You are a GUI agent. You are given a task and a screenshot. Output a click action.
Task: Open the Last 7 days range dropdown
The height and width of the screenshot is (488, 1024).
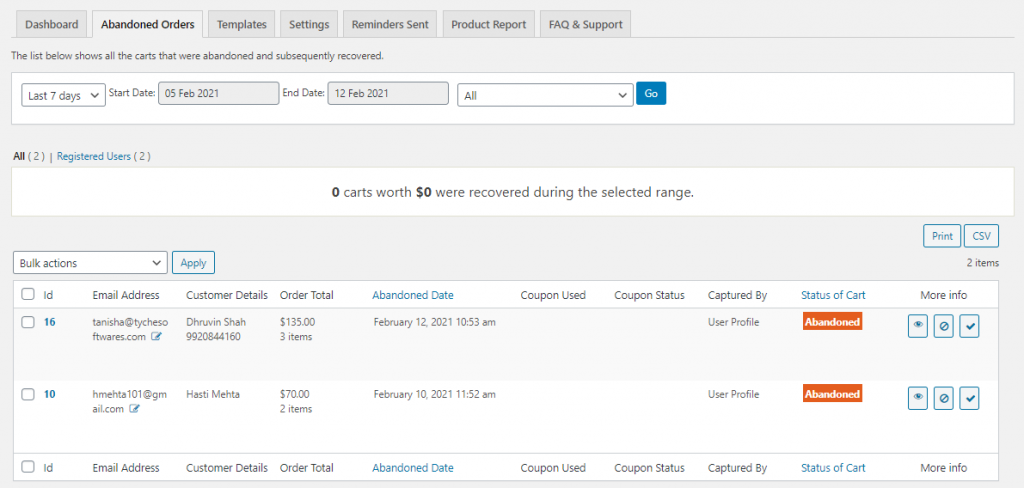tap(63, 95)
